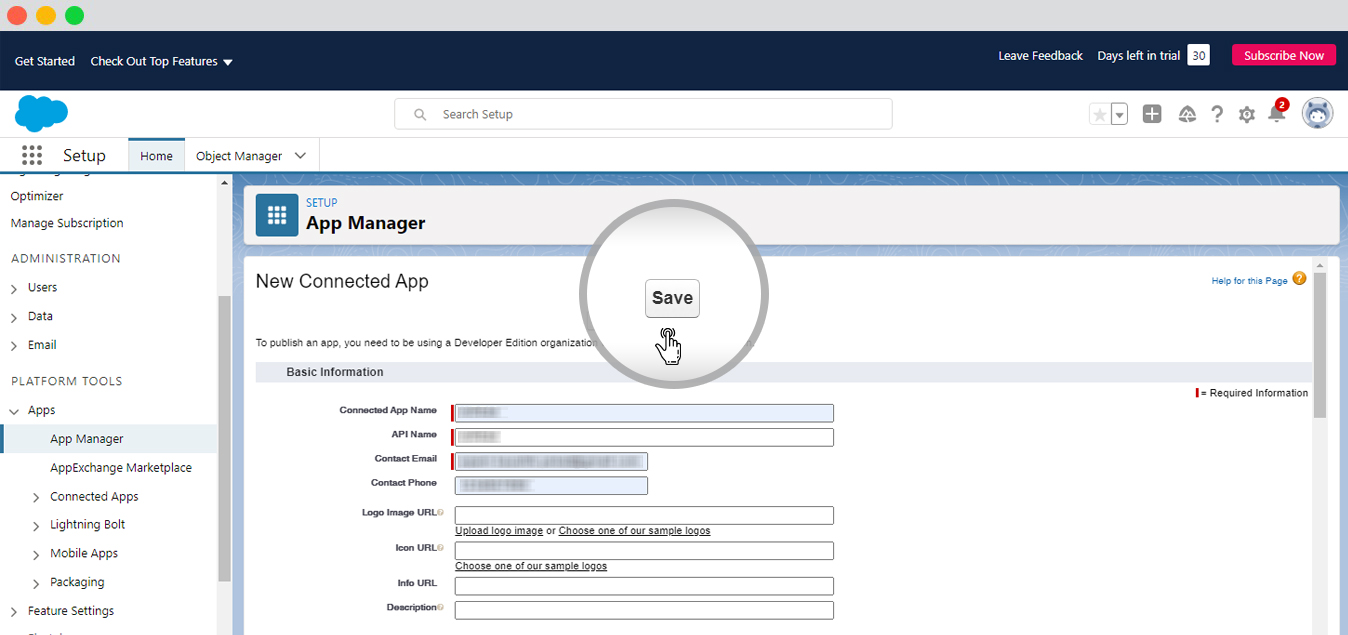
Task: Select App Manager in sidebar
Action: [87, 439]
